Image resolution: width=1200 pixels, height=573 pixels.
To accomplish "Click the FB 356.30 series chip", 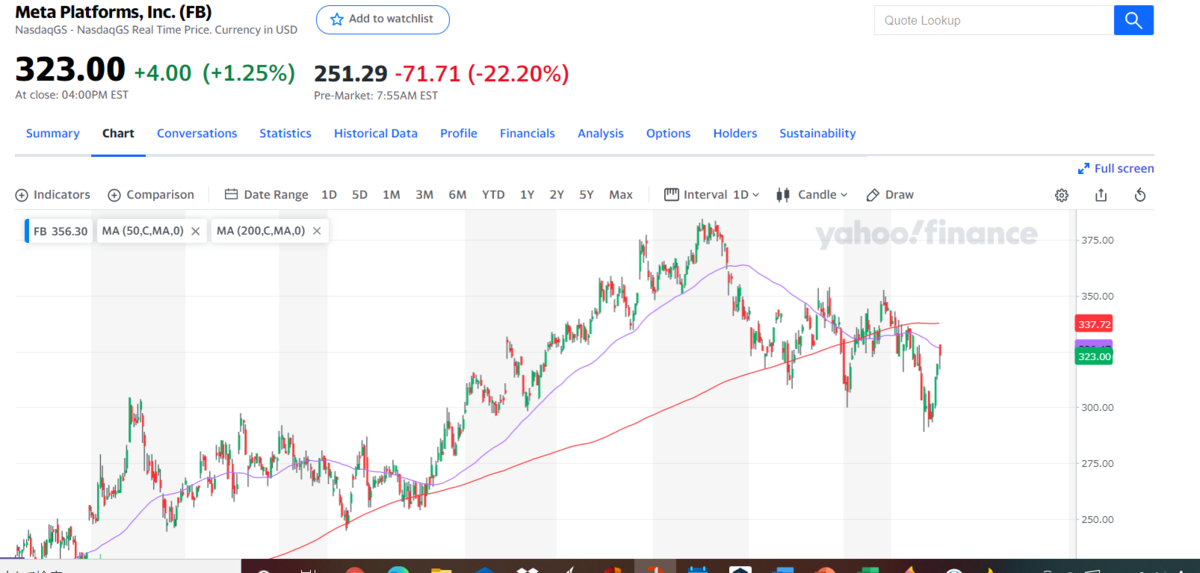I will 60,231.
